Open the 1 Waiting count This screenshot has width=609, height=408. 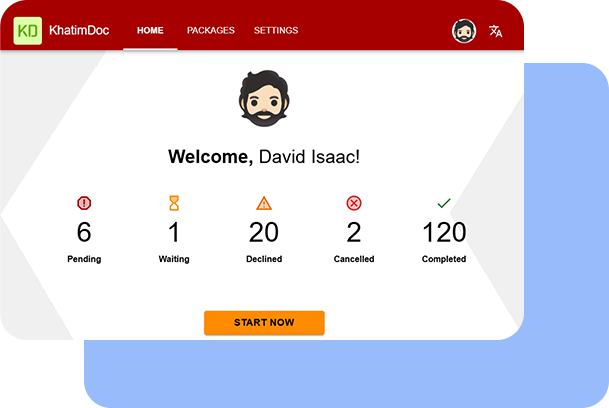point(174,232)
